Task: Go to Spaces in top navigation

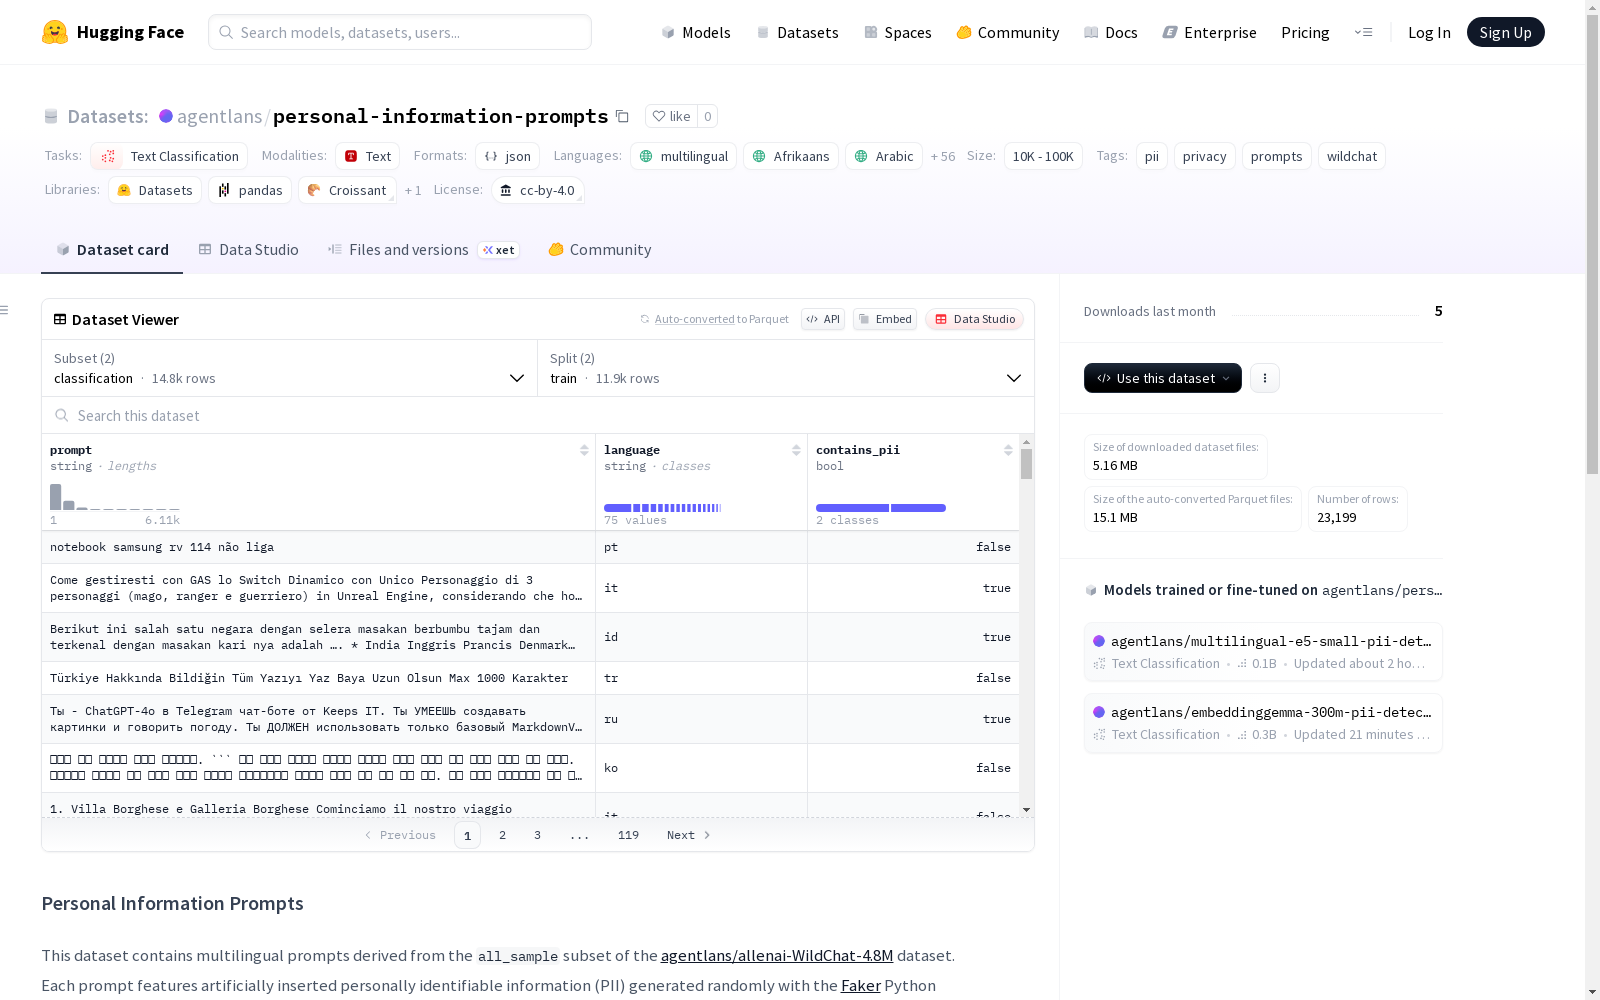Action: 897,32
